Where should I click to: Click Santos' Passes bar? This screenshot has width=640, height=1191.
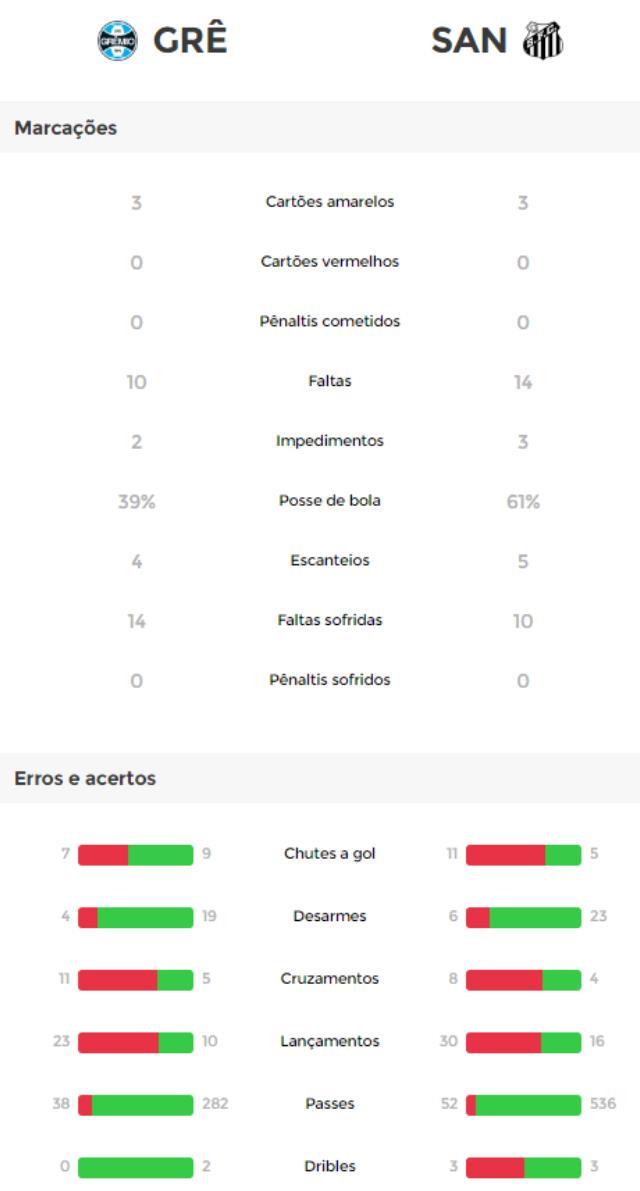pyautogui.click(x=523, y=1104)
